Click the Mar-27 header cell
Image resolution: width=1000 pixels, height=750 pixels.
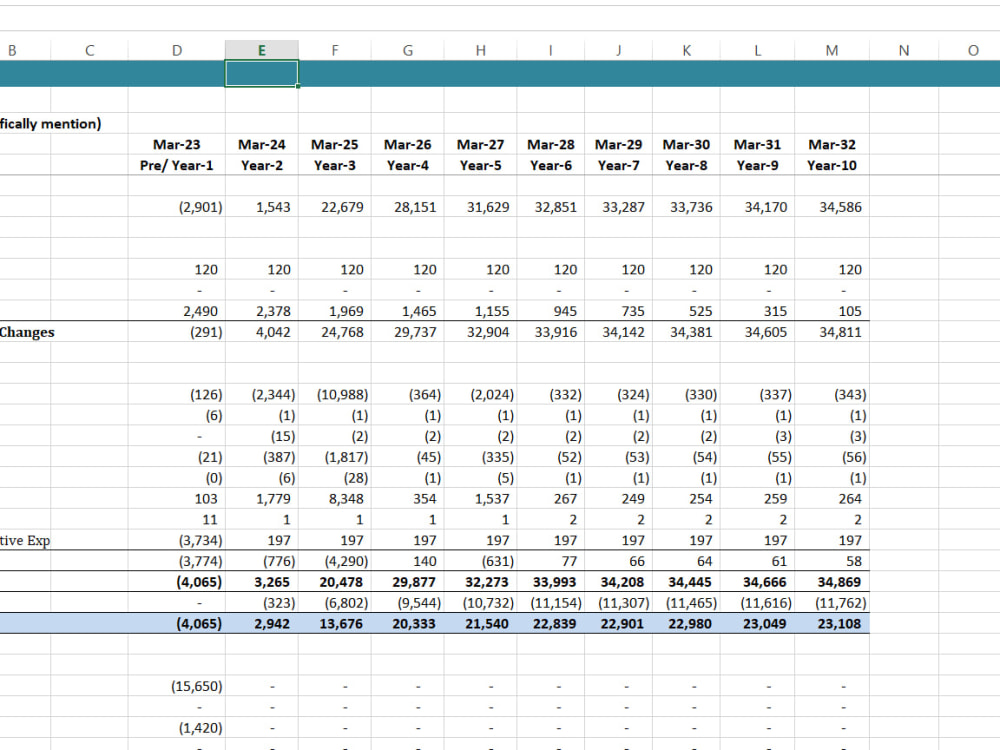pyautogui.click(x=480, y=145)
